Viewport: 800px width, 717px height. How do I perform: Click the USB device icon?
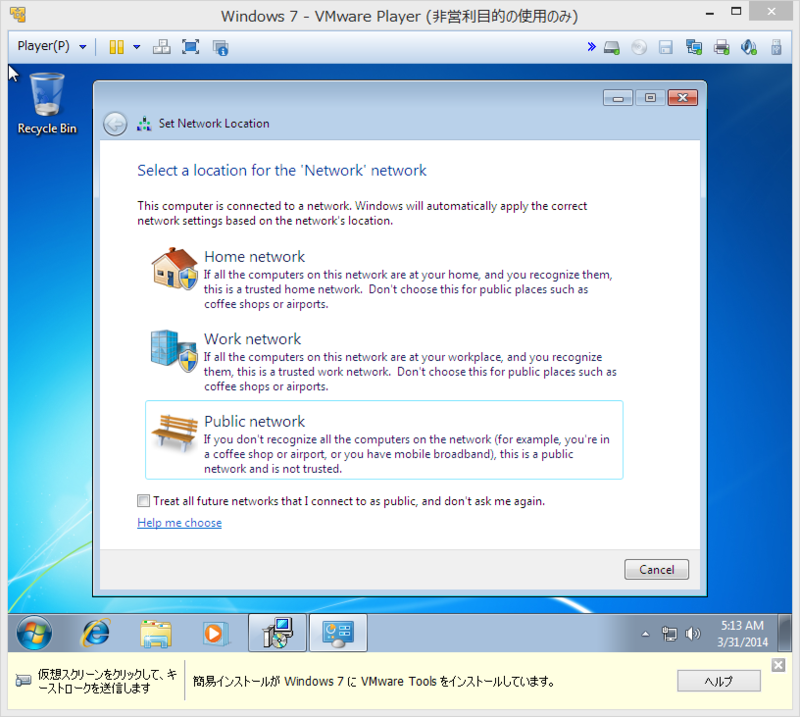(776, 47)
